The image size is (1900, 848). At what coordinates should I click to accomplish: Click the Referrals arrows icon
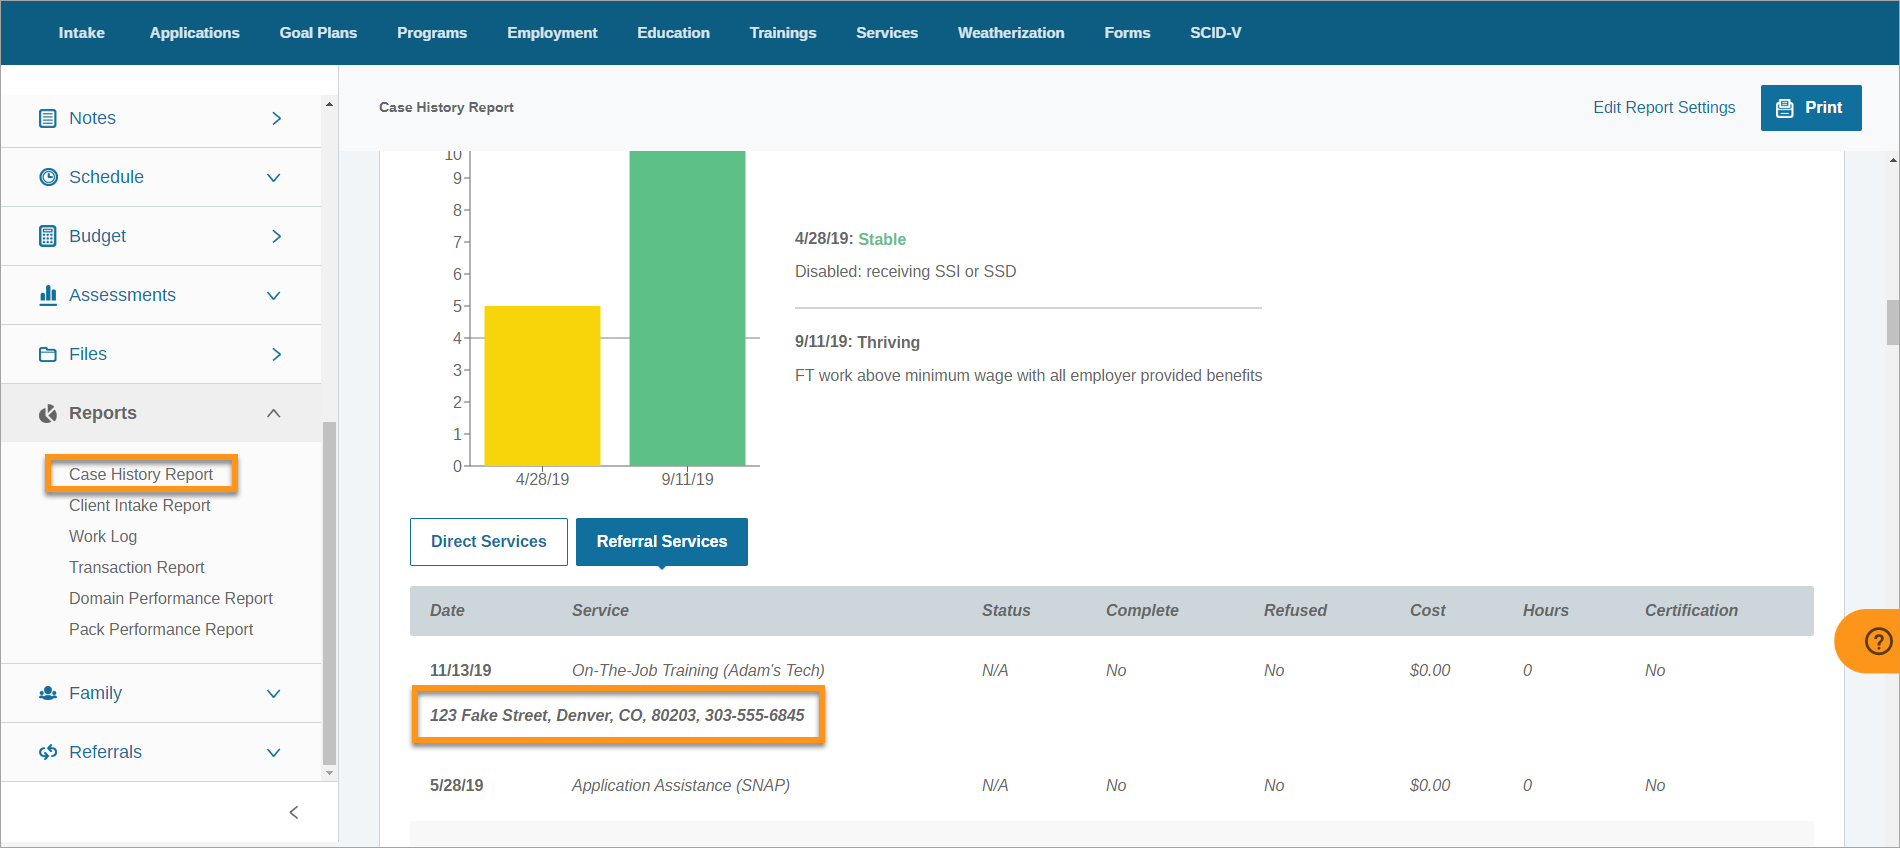click(x=47, y=752)
